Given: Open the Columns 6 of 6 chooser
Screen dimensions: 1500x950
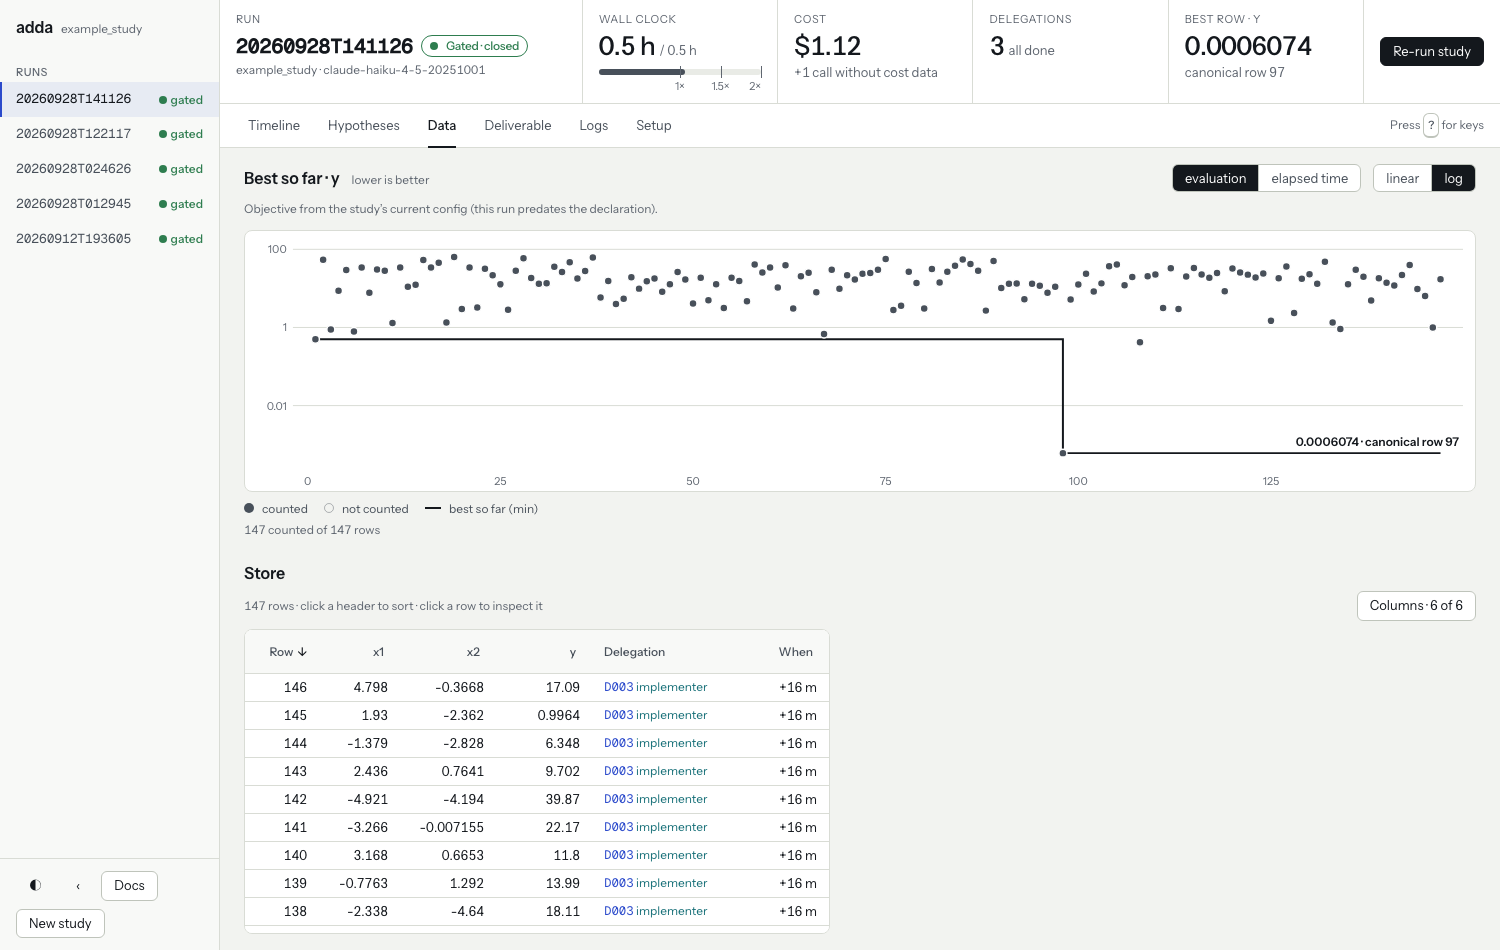Looking at the screenshot, I should click(1416, 606).
